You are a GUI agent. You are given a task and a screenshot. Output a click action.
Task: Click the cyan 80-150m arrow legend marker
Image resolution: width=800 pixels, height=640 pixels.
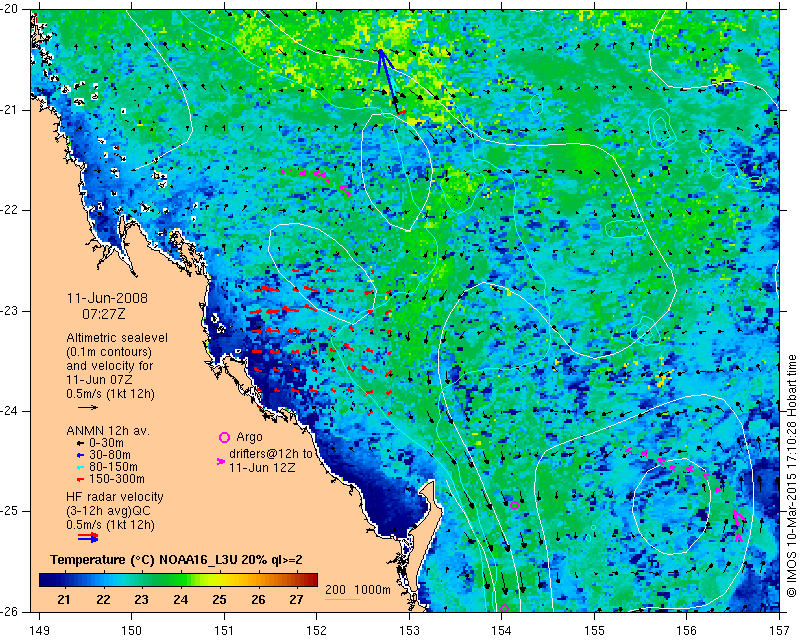80,467
